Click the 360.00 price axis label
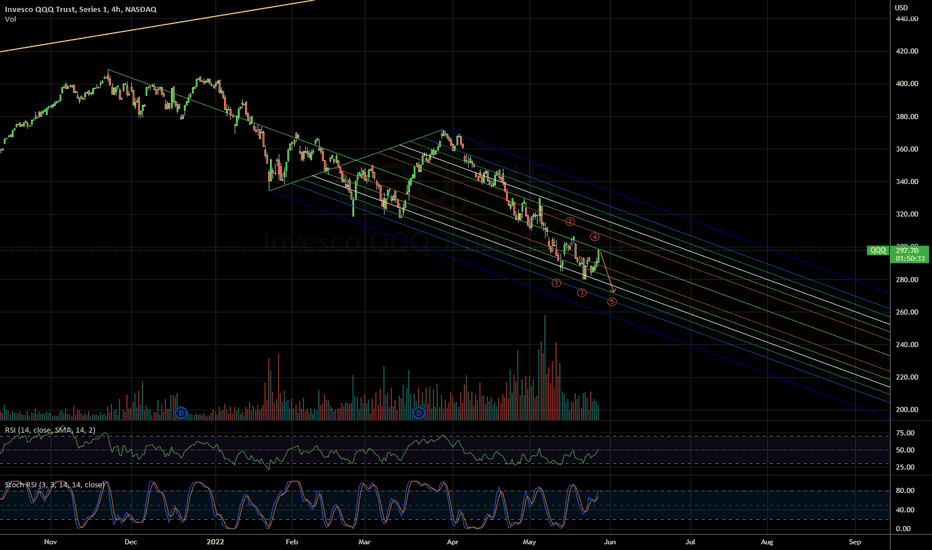932x550 pixels. point(907,149)
